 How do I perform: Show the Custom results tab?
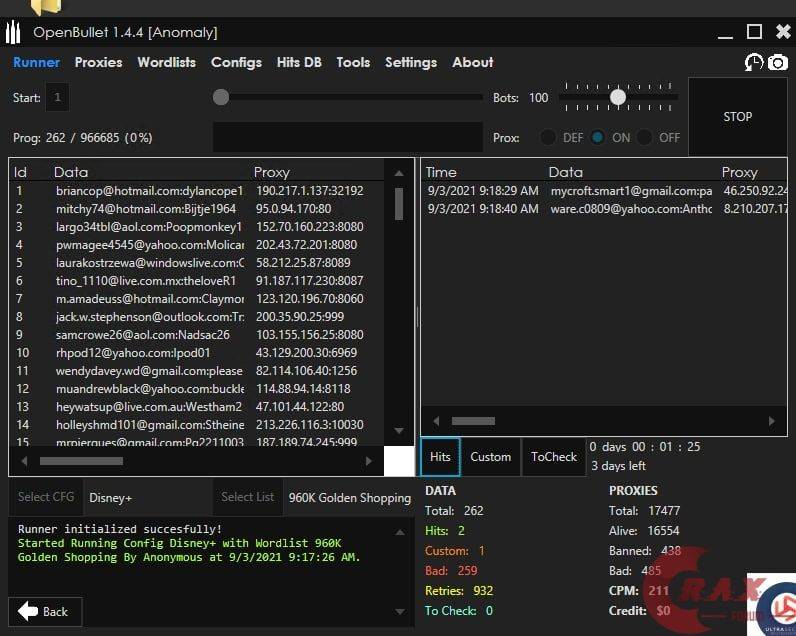coord(490,457)
